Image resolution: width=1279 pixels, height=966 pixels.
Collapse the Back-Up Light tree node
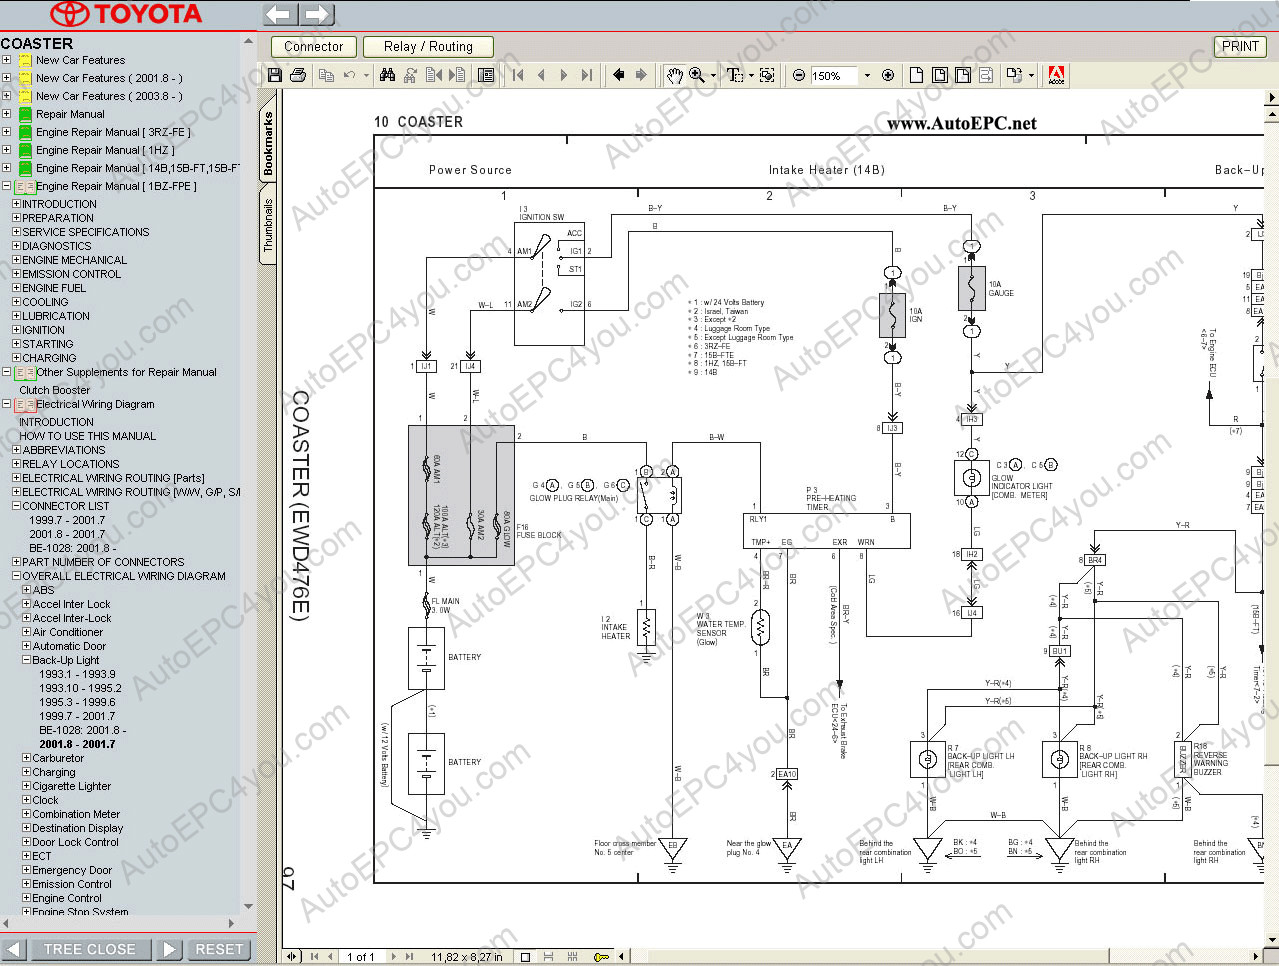pos(26,660)
